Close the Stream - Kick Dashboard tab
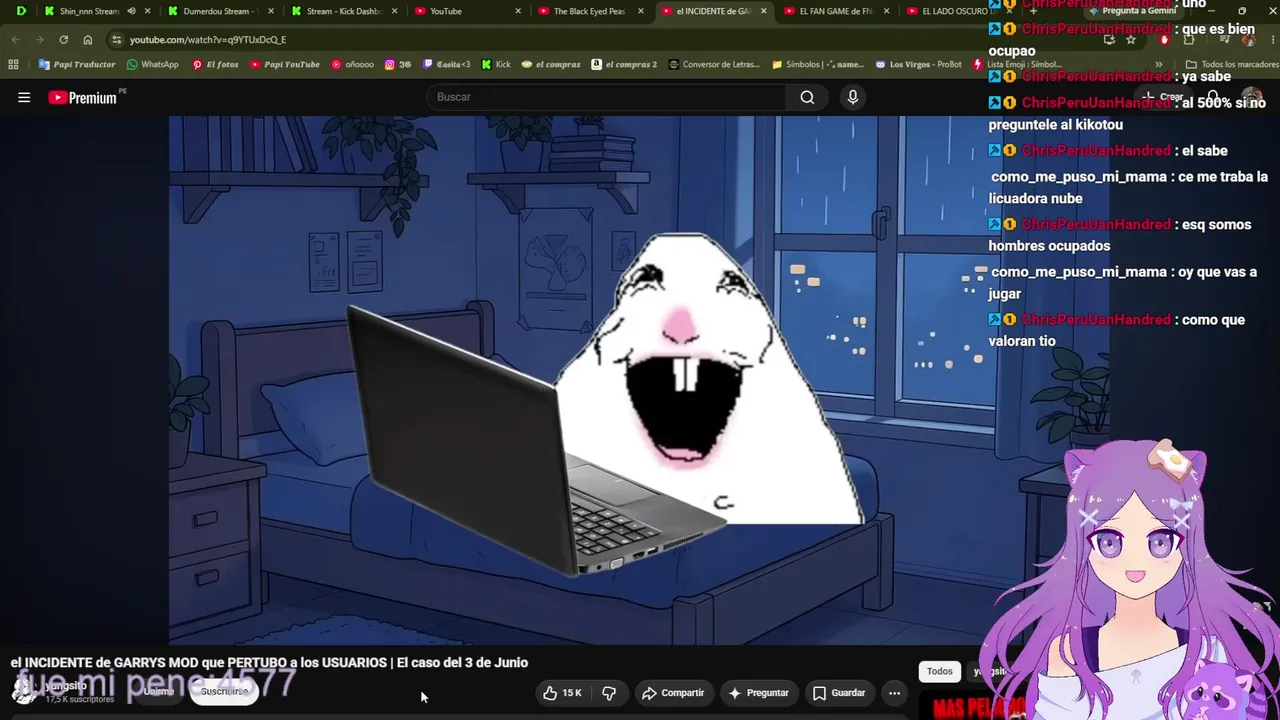 click(x=394, y=11)
